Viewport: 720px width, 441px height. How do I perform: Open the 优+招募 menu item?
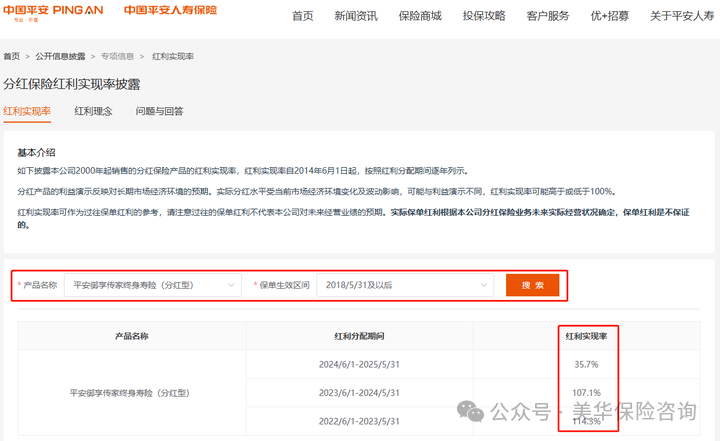tap(612, 16)
